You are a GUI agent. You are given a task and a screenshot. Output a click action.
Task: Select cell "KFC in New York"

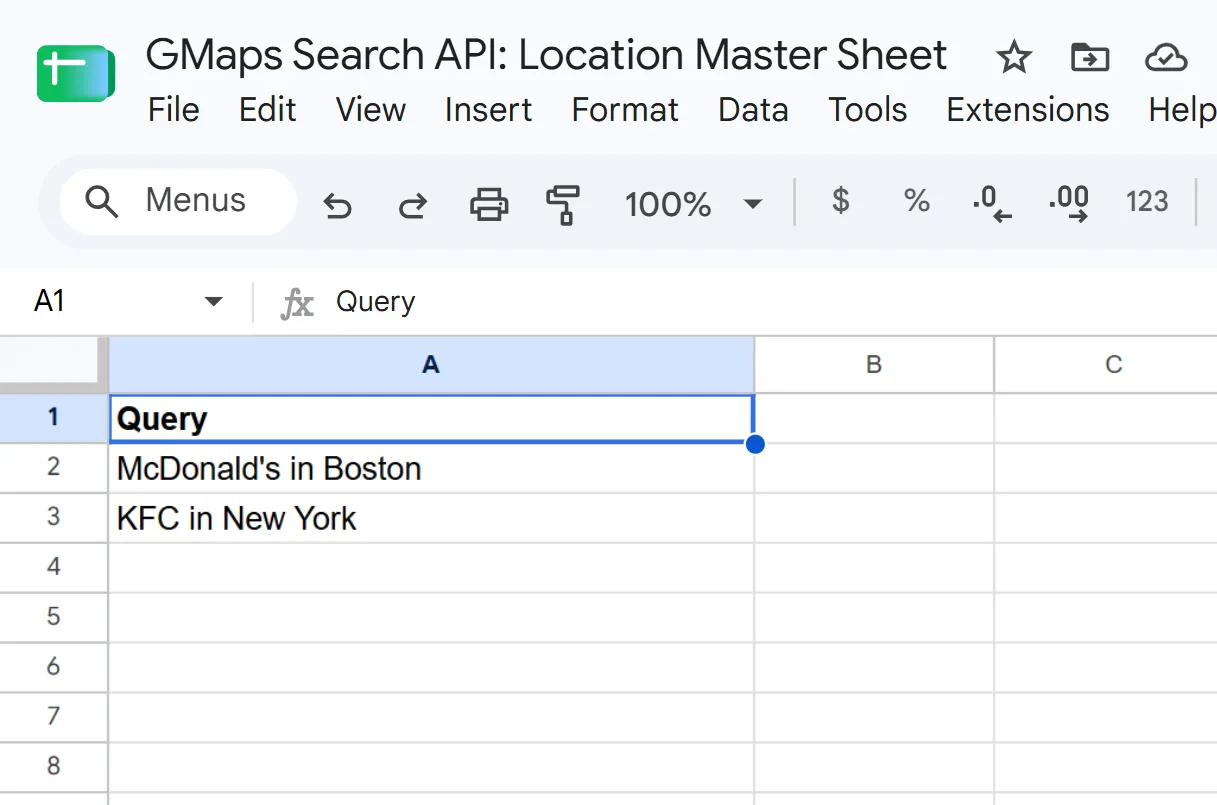pos(431,518)
